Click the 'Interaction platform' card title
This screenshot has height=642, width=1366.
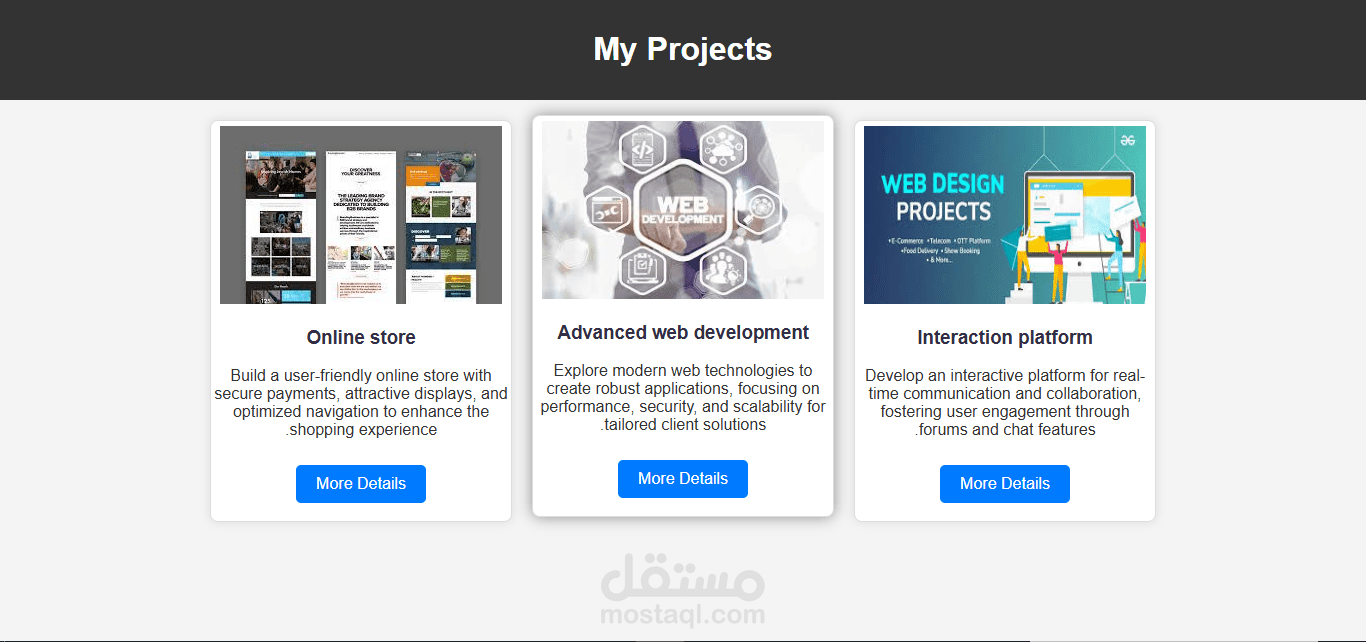tap(1005, 338)
